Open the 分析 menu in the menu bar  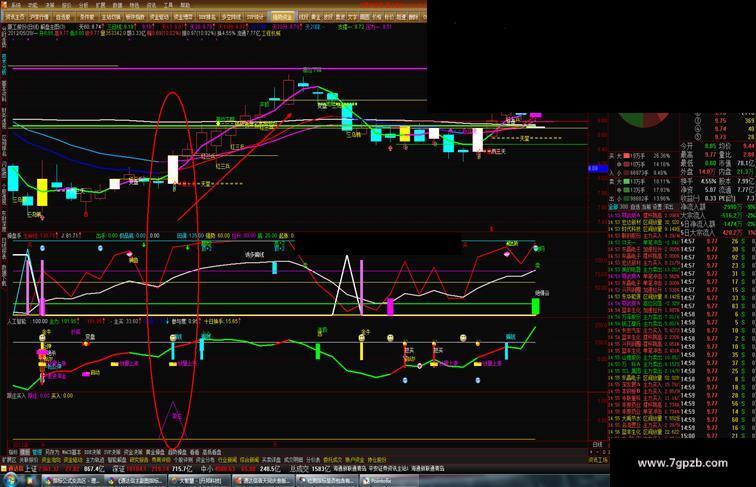83,5
